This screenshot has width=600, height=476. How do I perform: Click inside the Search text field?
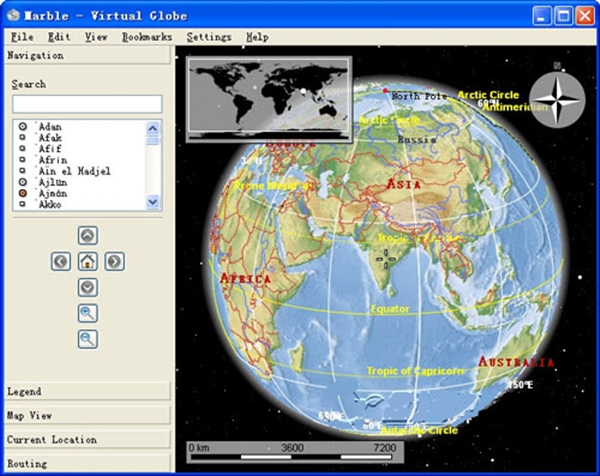[86, 104]
